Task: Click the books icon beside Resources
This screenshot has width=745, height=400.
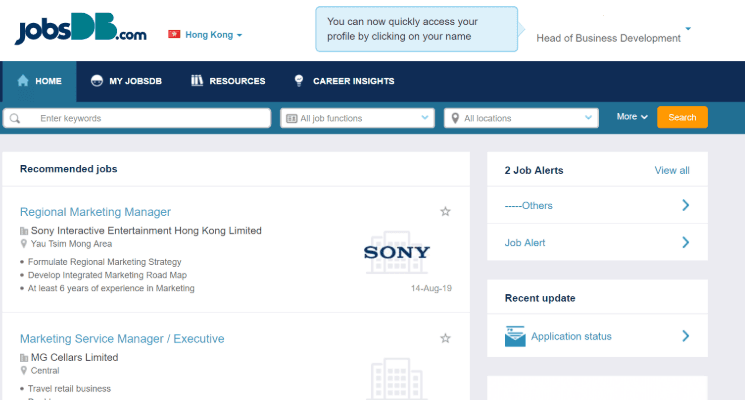Action: [197, 81]
